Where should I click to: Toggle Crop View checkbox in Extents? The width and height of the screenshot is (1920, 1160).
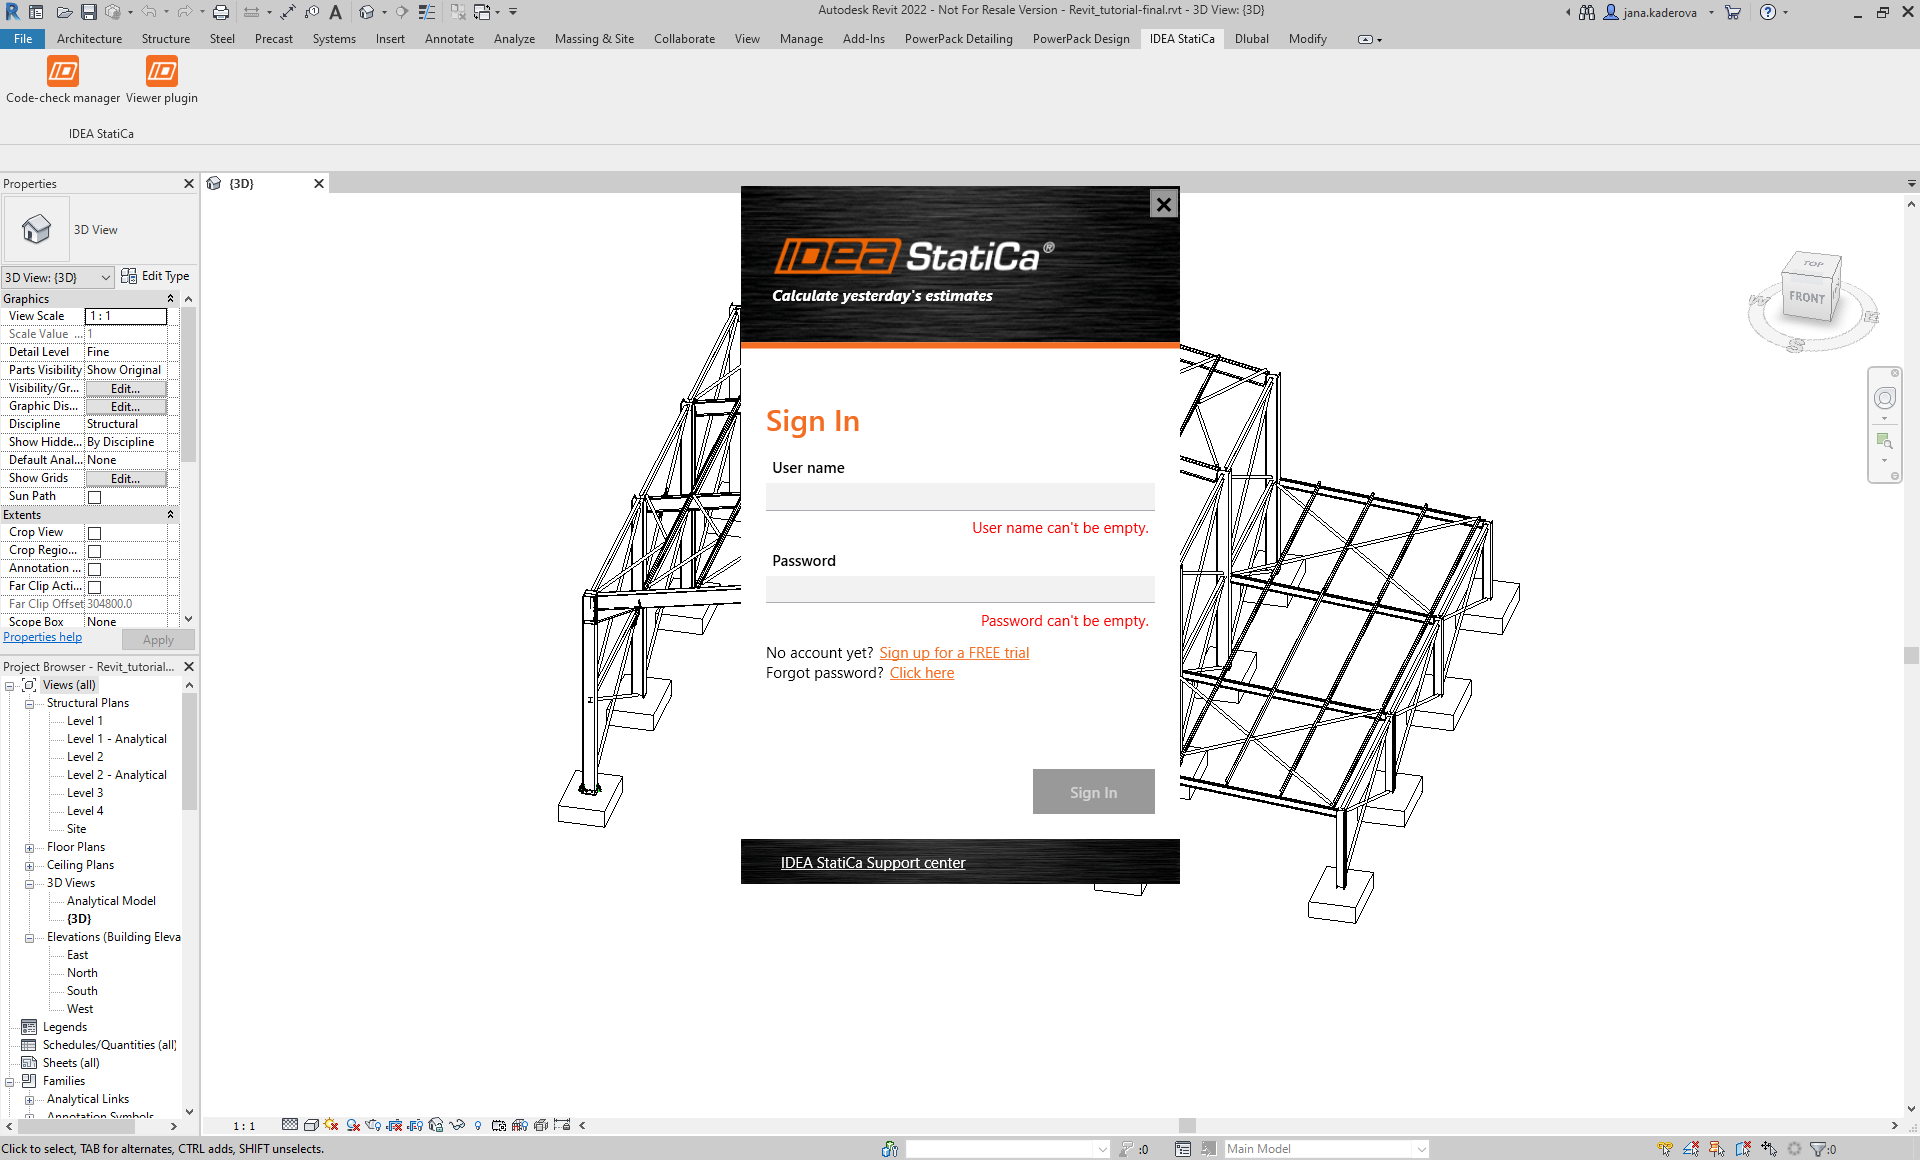[x=93, y=532]
